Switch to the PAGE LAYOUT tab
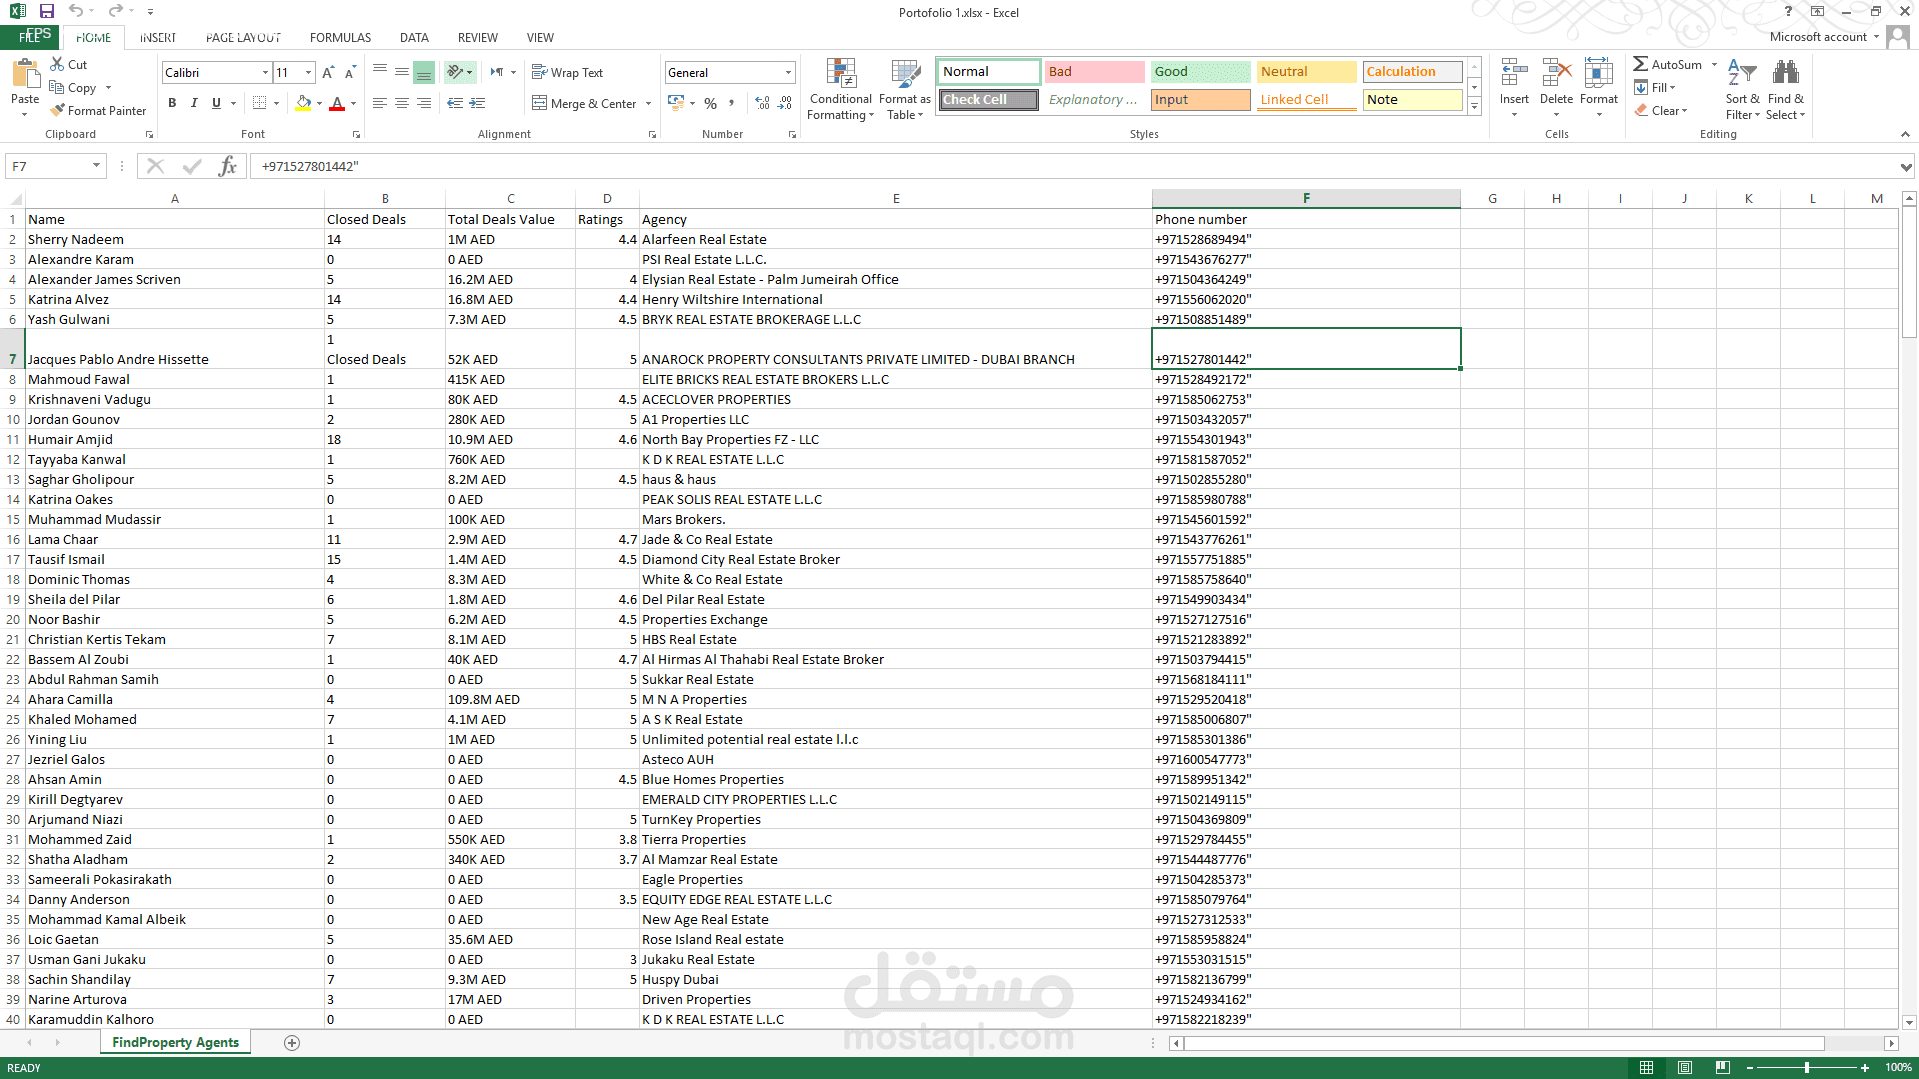Viewport: 1919px width, 1079px height. (243, 37)
